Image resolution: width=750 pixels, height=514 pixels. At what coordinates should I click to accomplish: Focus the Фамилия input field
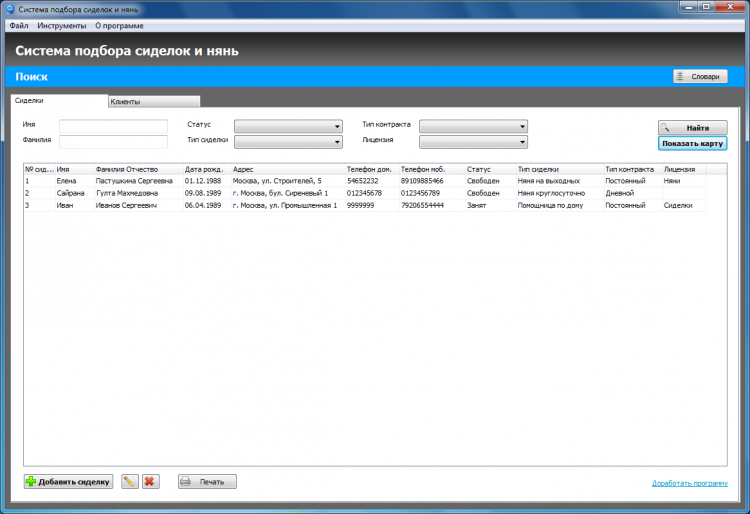(113, 142)
